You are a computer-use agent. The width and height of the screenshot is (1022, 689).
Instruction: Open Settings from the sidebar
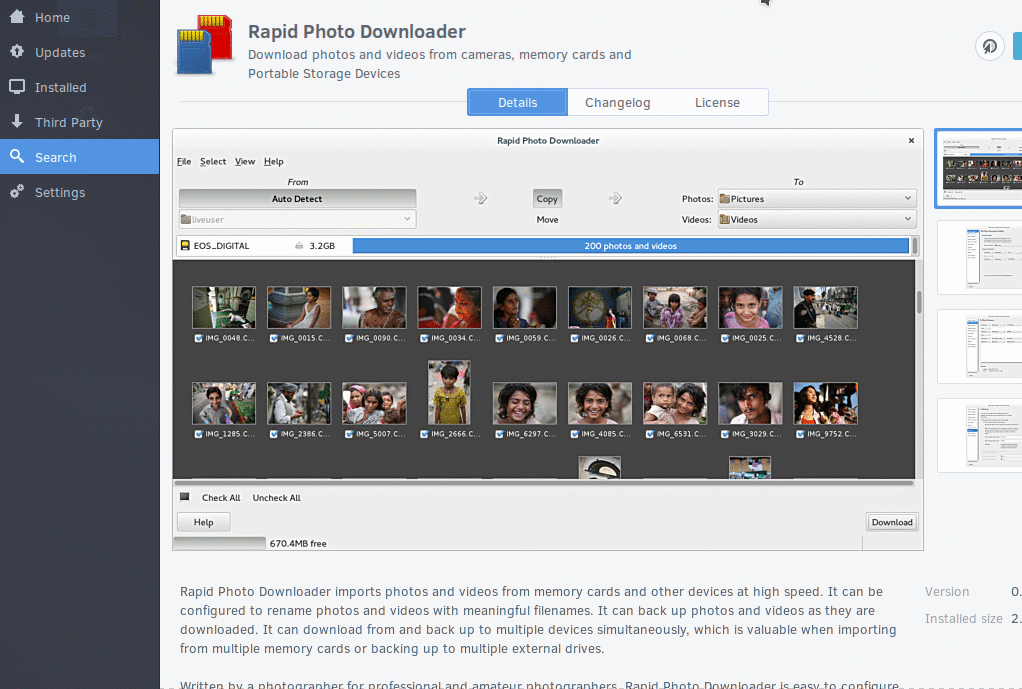[80, 192]
